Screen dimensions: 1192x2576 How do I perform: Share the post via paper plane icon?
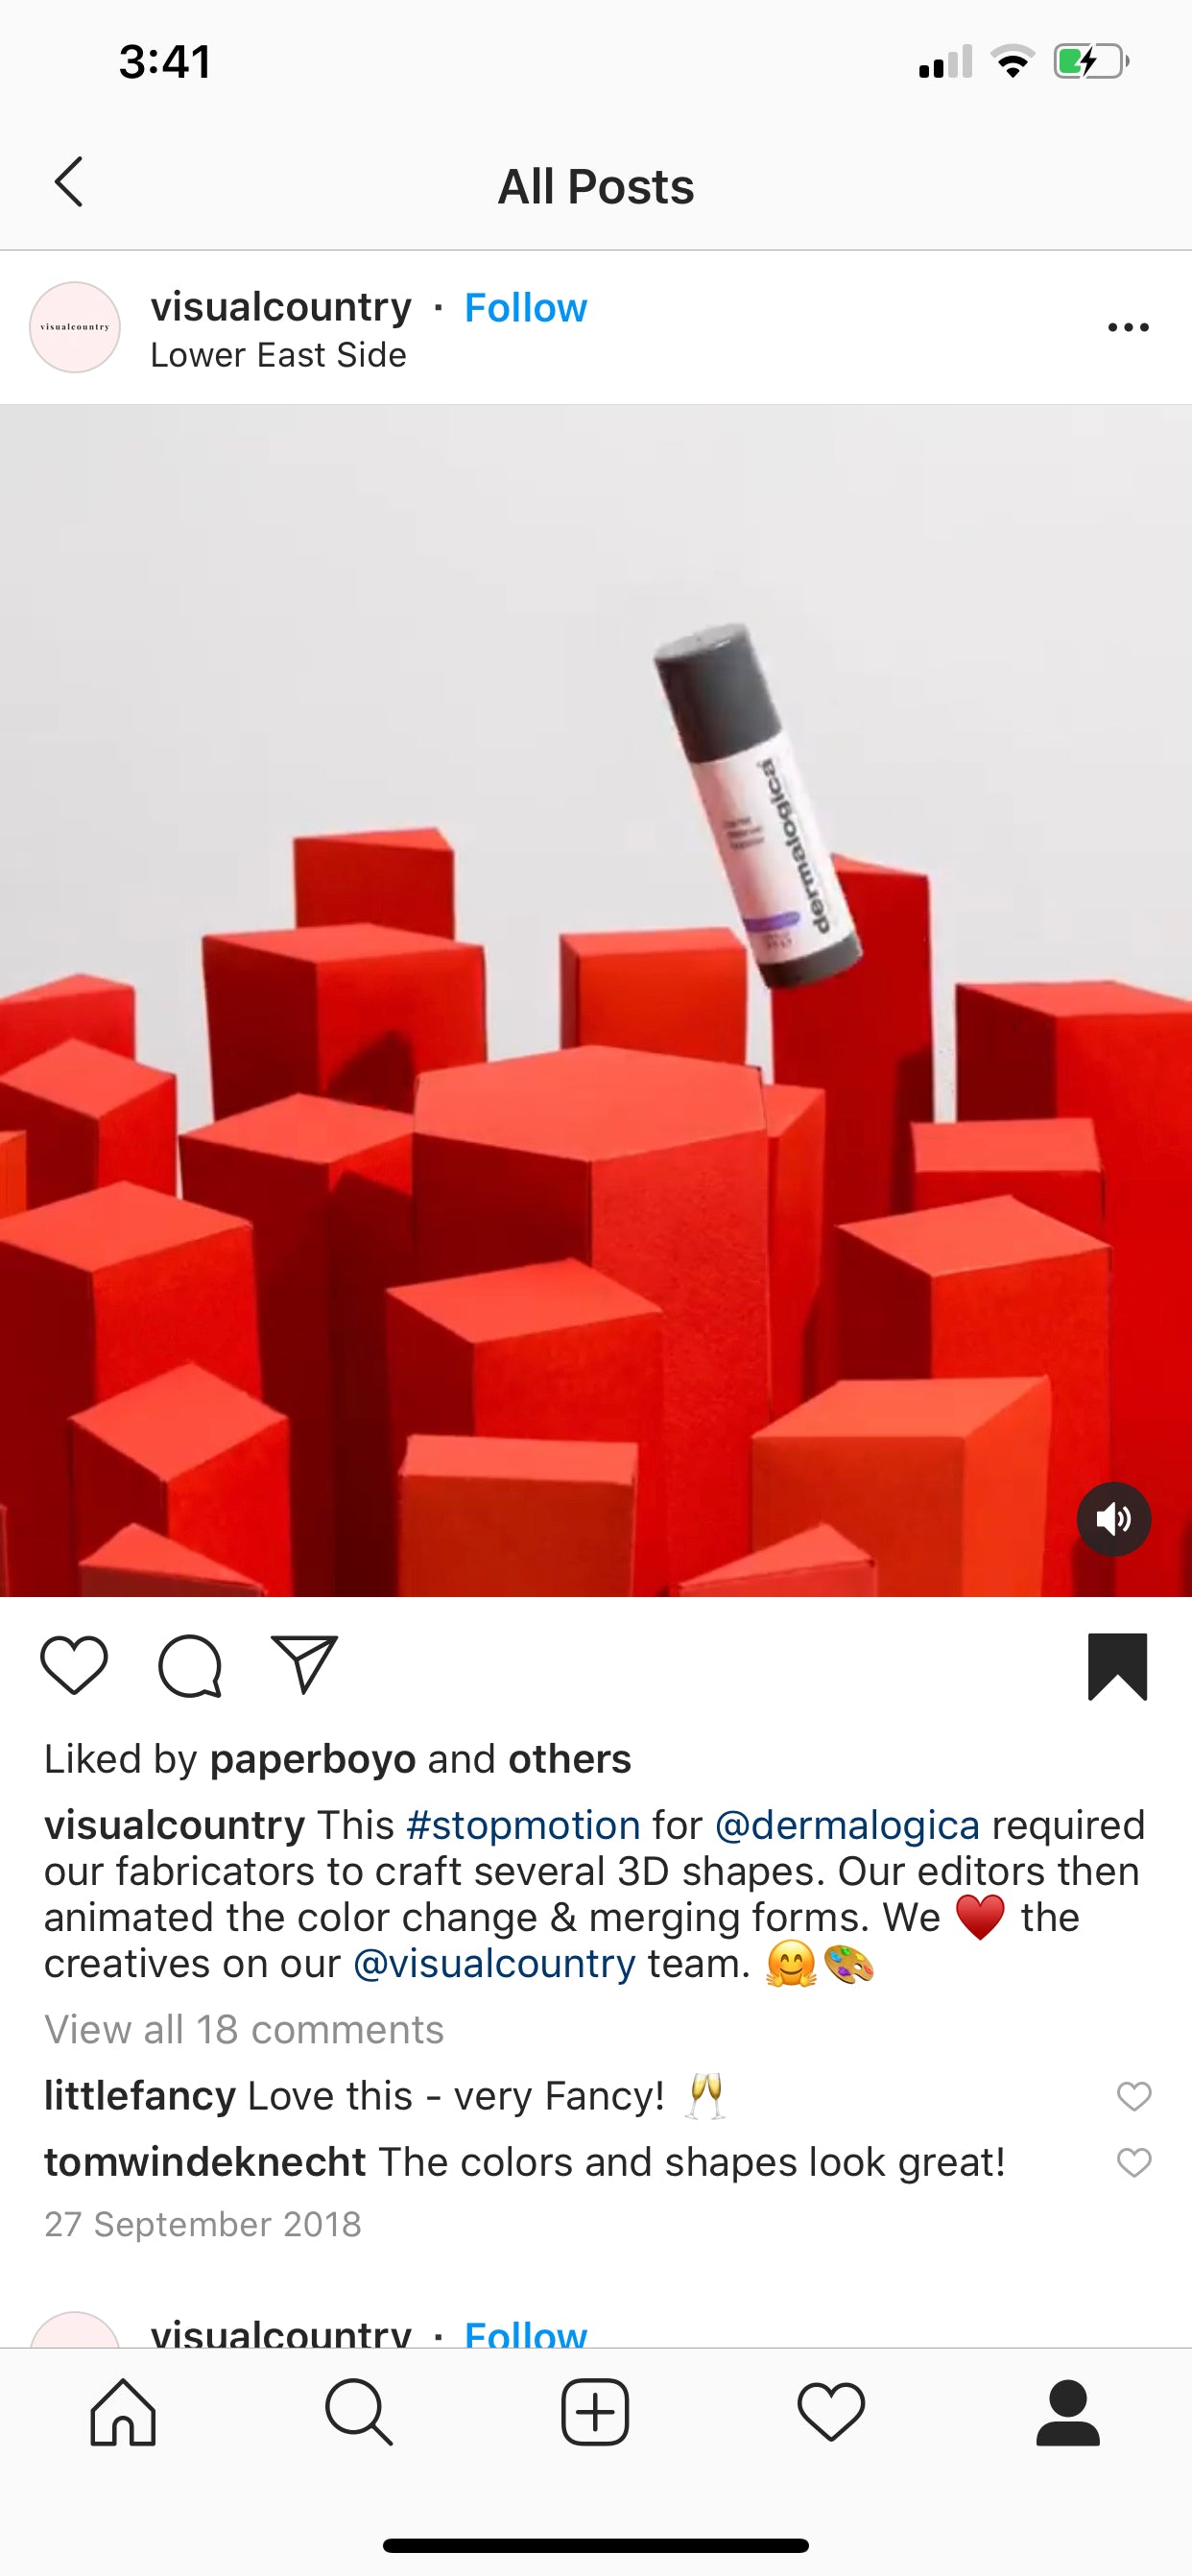point(304,1665)
